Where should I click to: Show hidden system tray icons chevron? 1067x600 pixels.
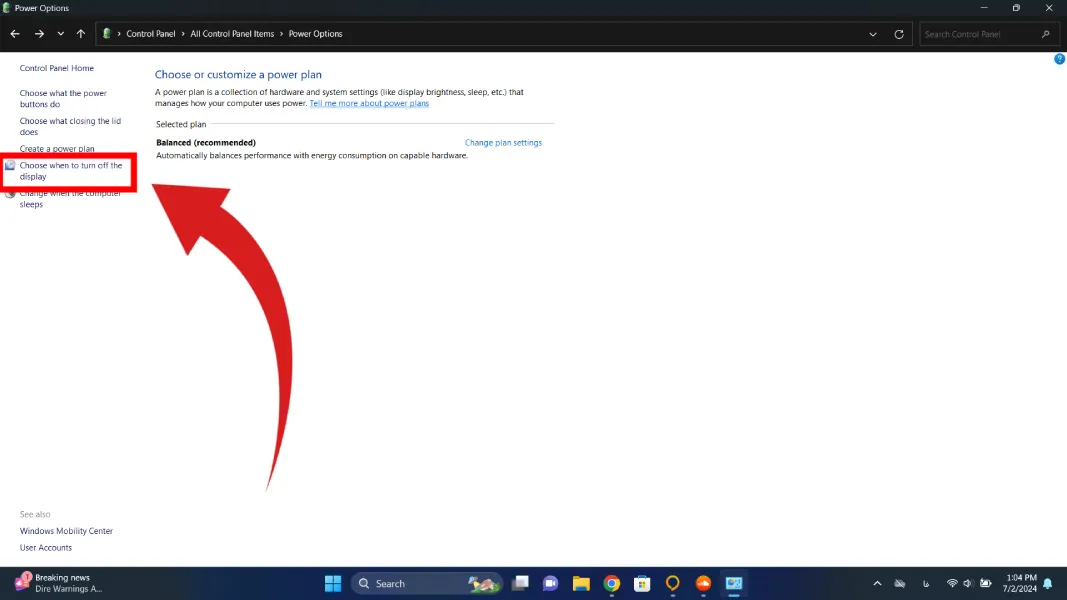[x=877, y=583]
